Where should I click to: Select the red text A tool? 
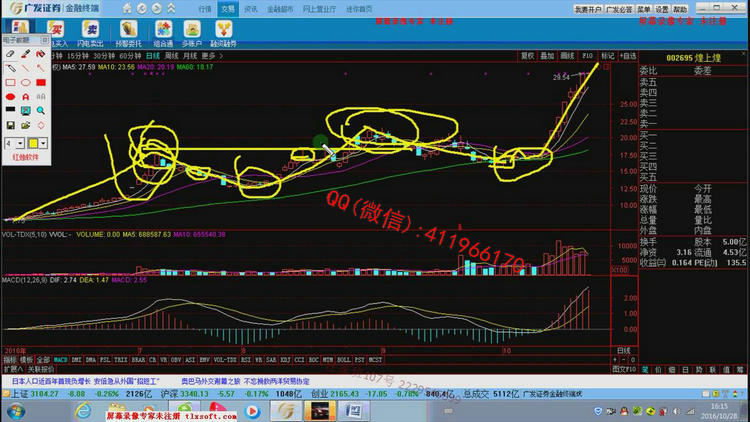point(25,97)
